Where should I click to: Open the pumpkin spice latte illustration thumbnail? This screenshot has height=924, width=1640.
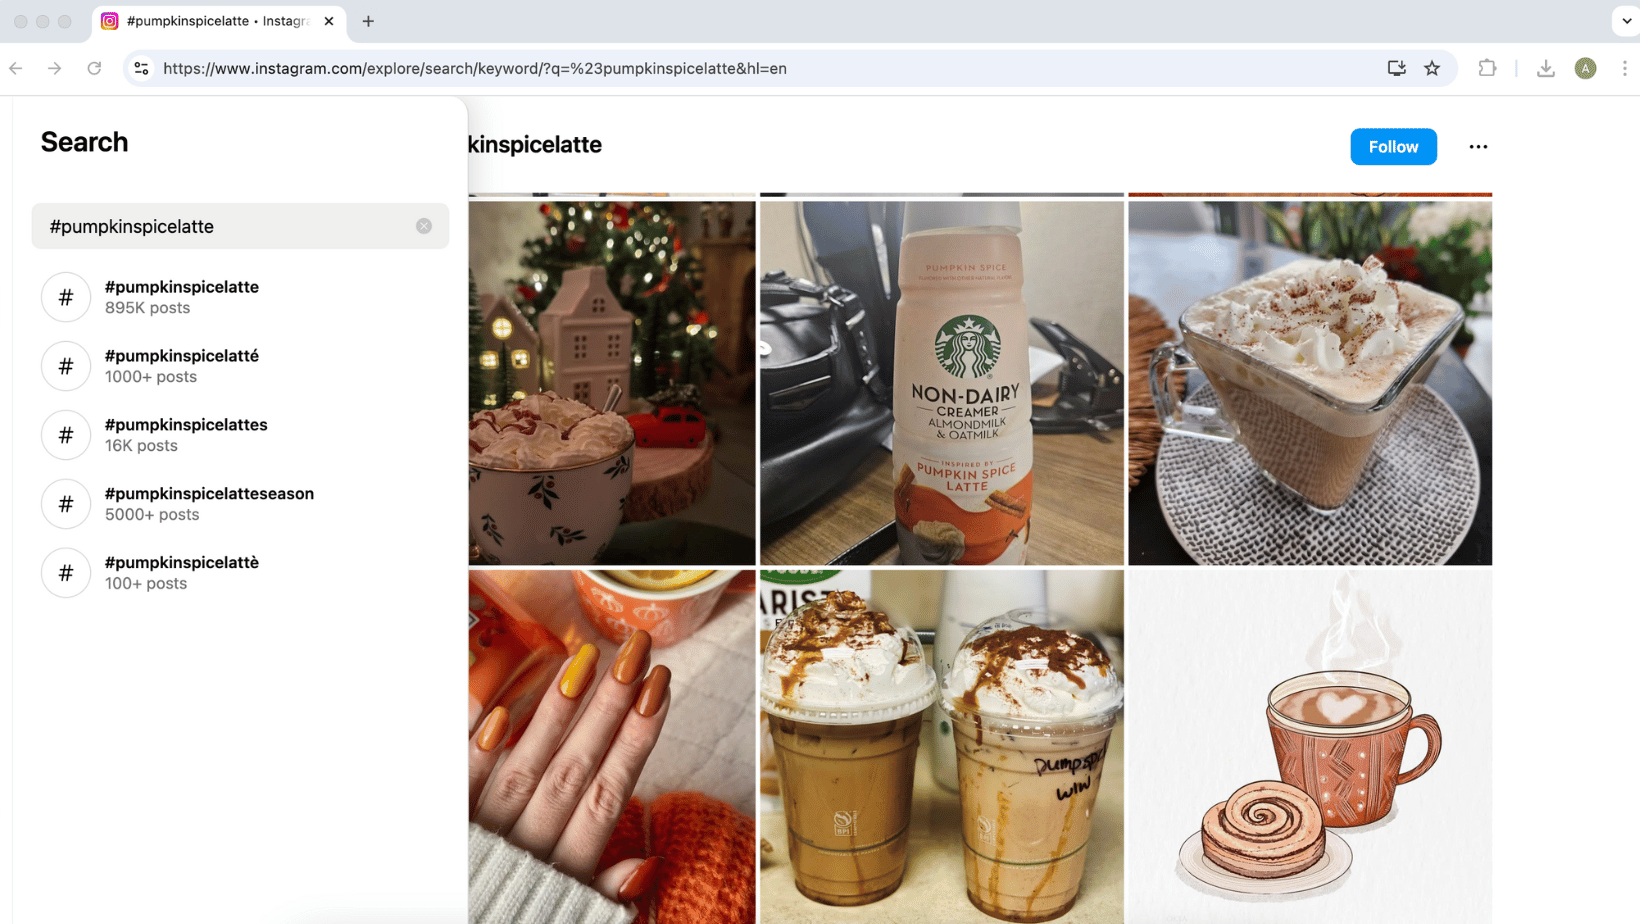[x=1310, y=747]
